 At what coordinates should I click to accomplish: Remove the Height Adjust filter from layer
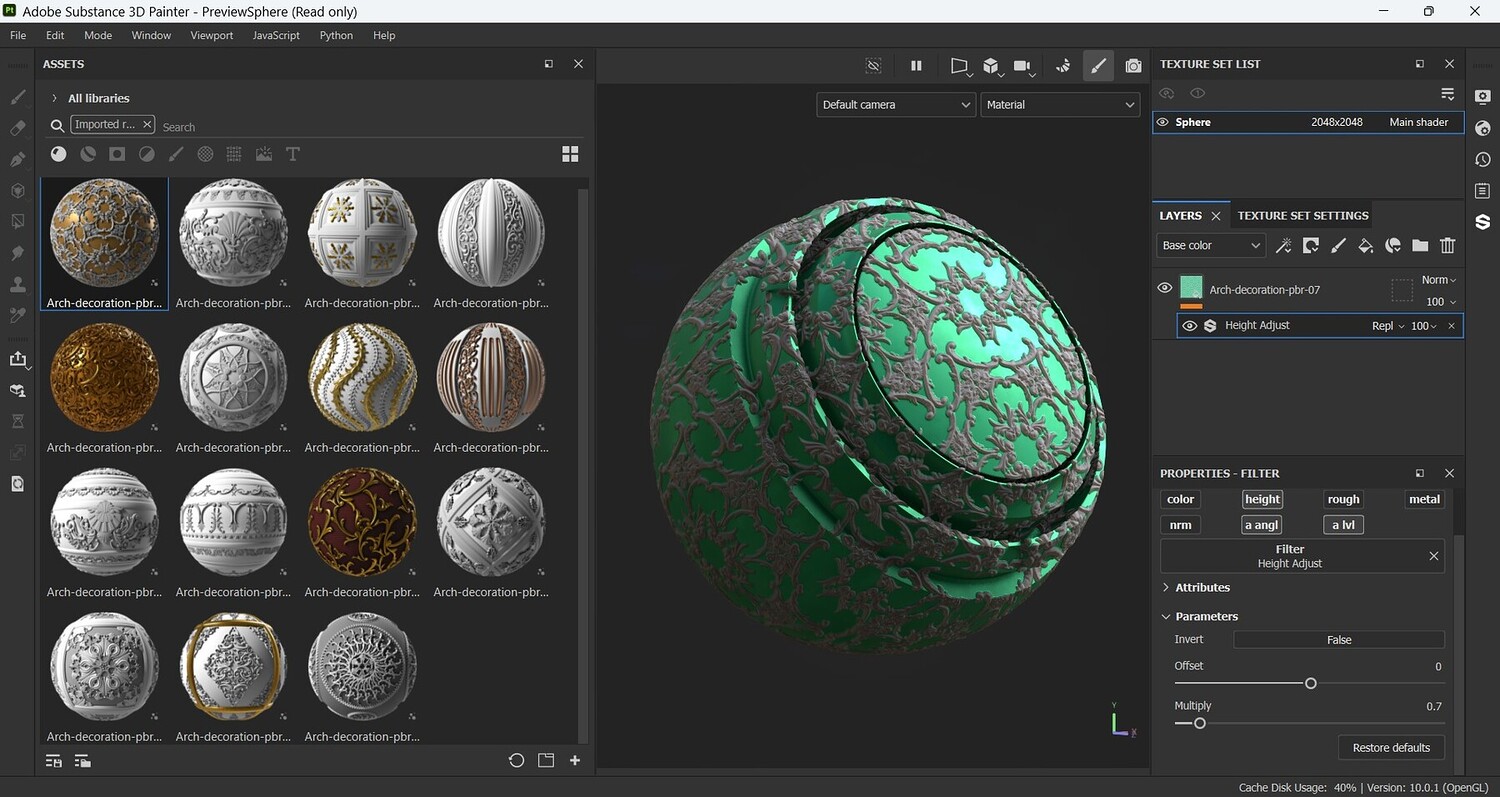click(x=1451, y=326)
